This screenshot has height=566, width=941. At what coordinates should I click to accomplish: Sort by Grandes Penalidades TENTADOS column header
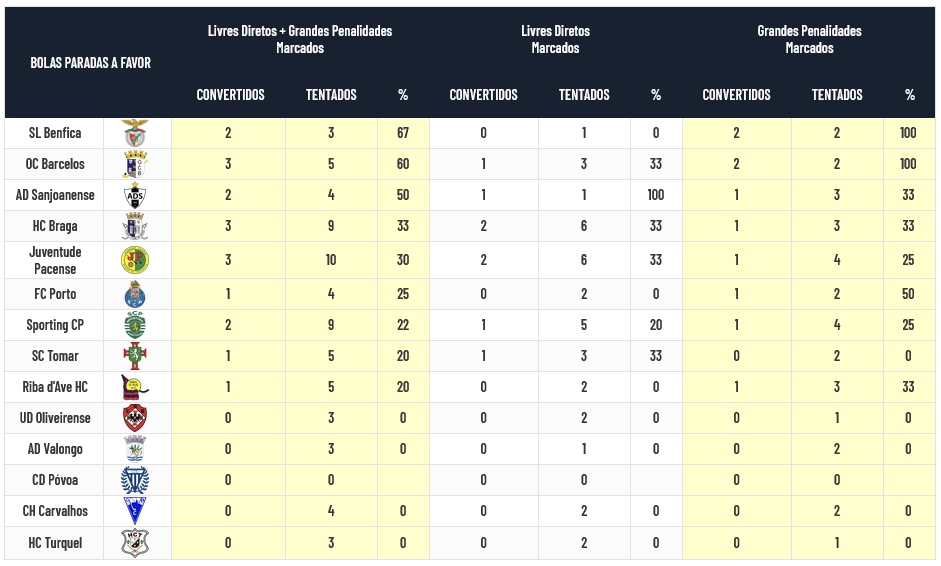click(x=837, y=95)
